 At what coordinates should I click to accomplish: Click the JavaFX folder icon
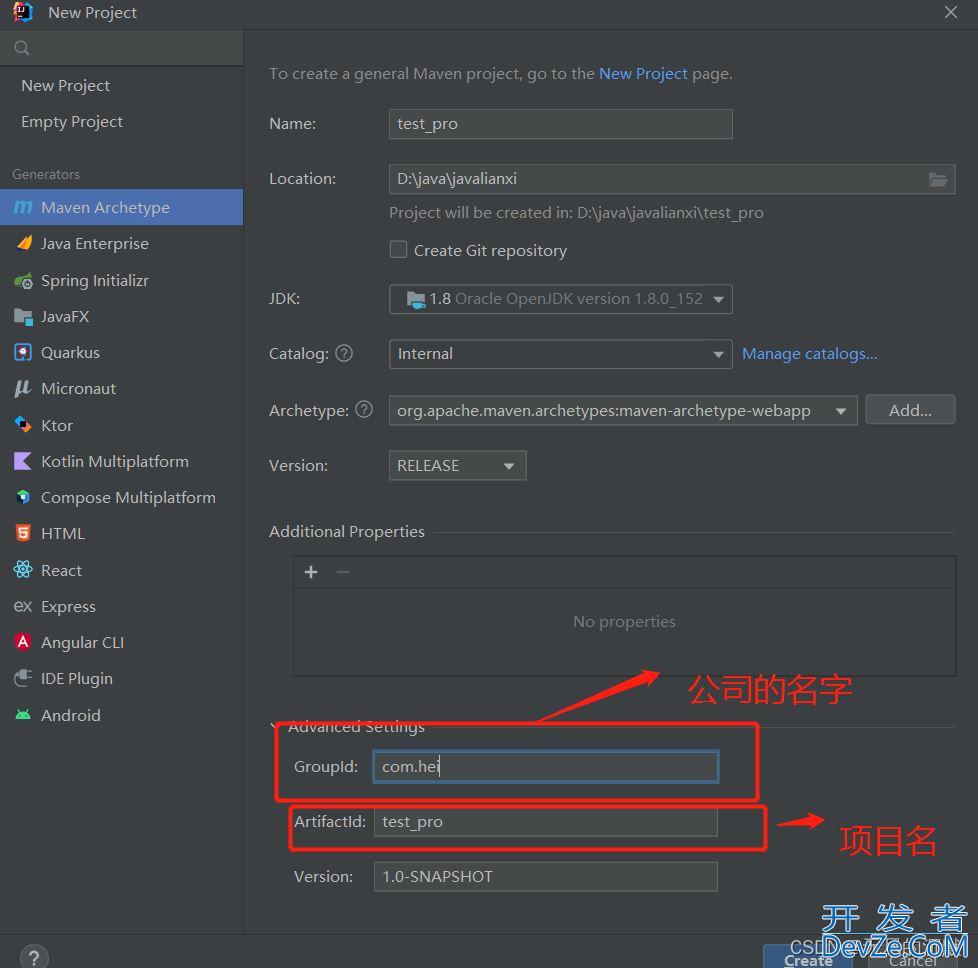(23, 317)
